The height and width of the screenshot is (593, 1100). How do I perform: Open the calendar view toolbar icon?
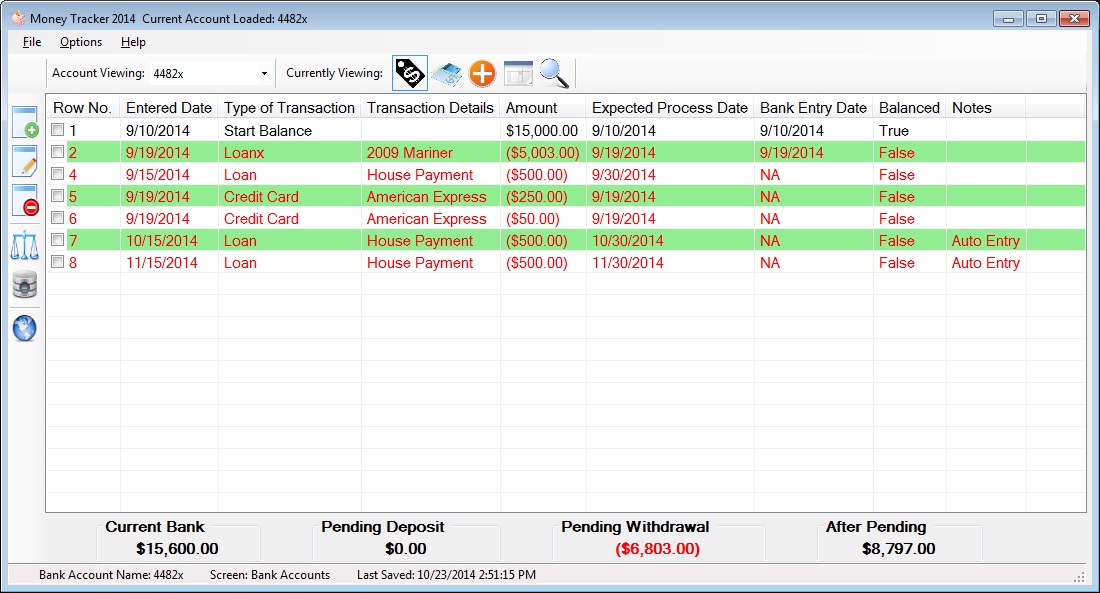(x=518, y=74)
